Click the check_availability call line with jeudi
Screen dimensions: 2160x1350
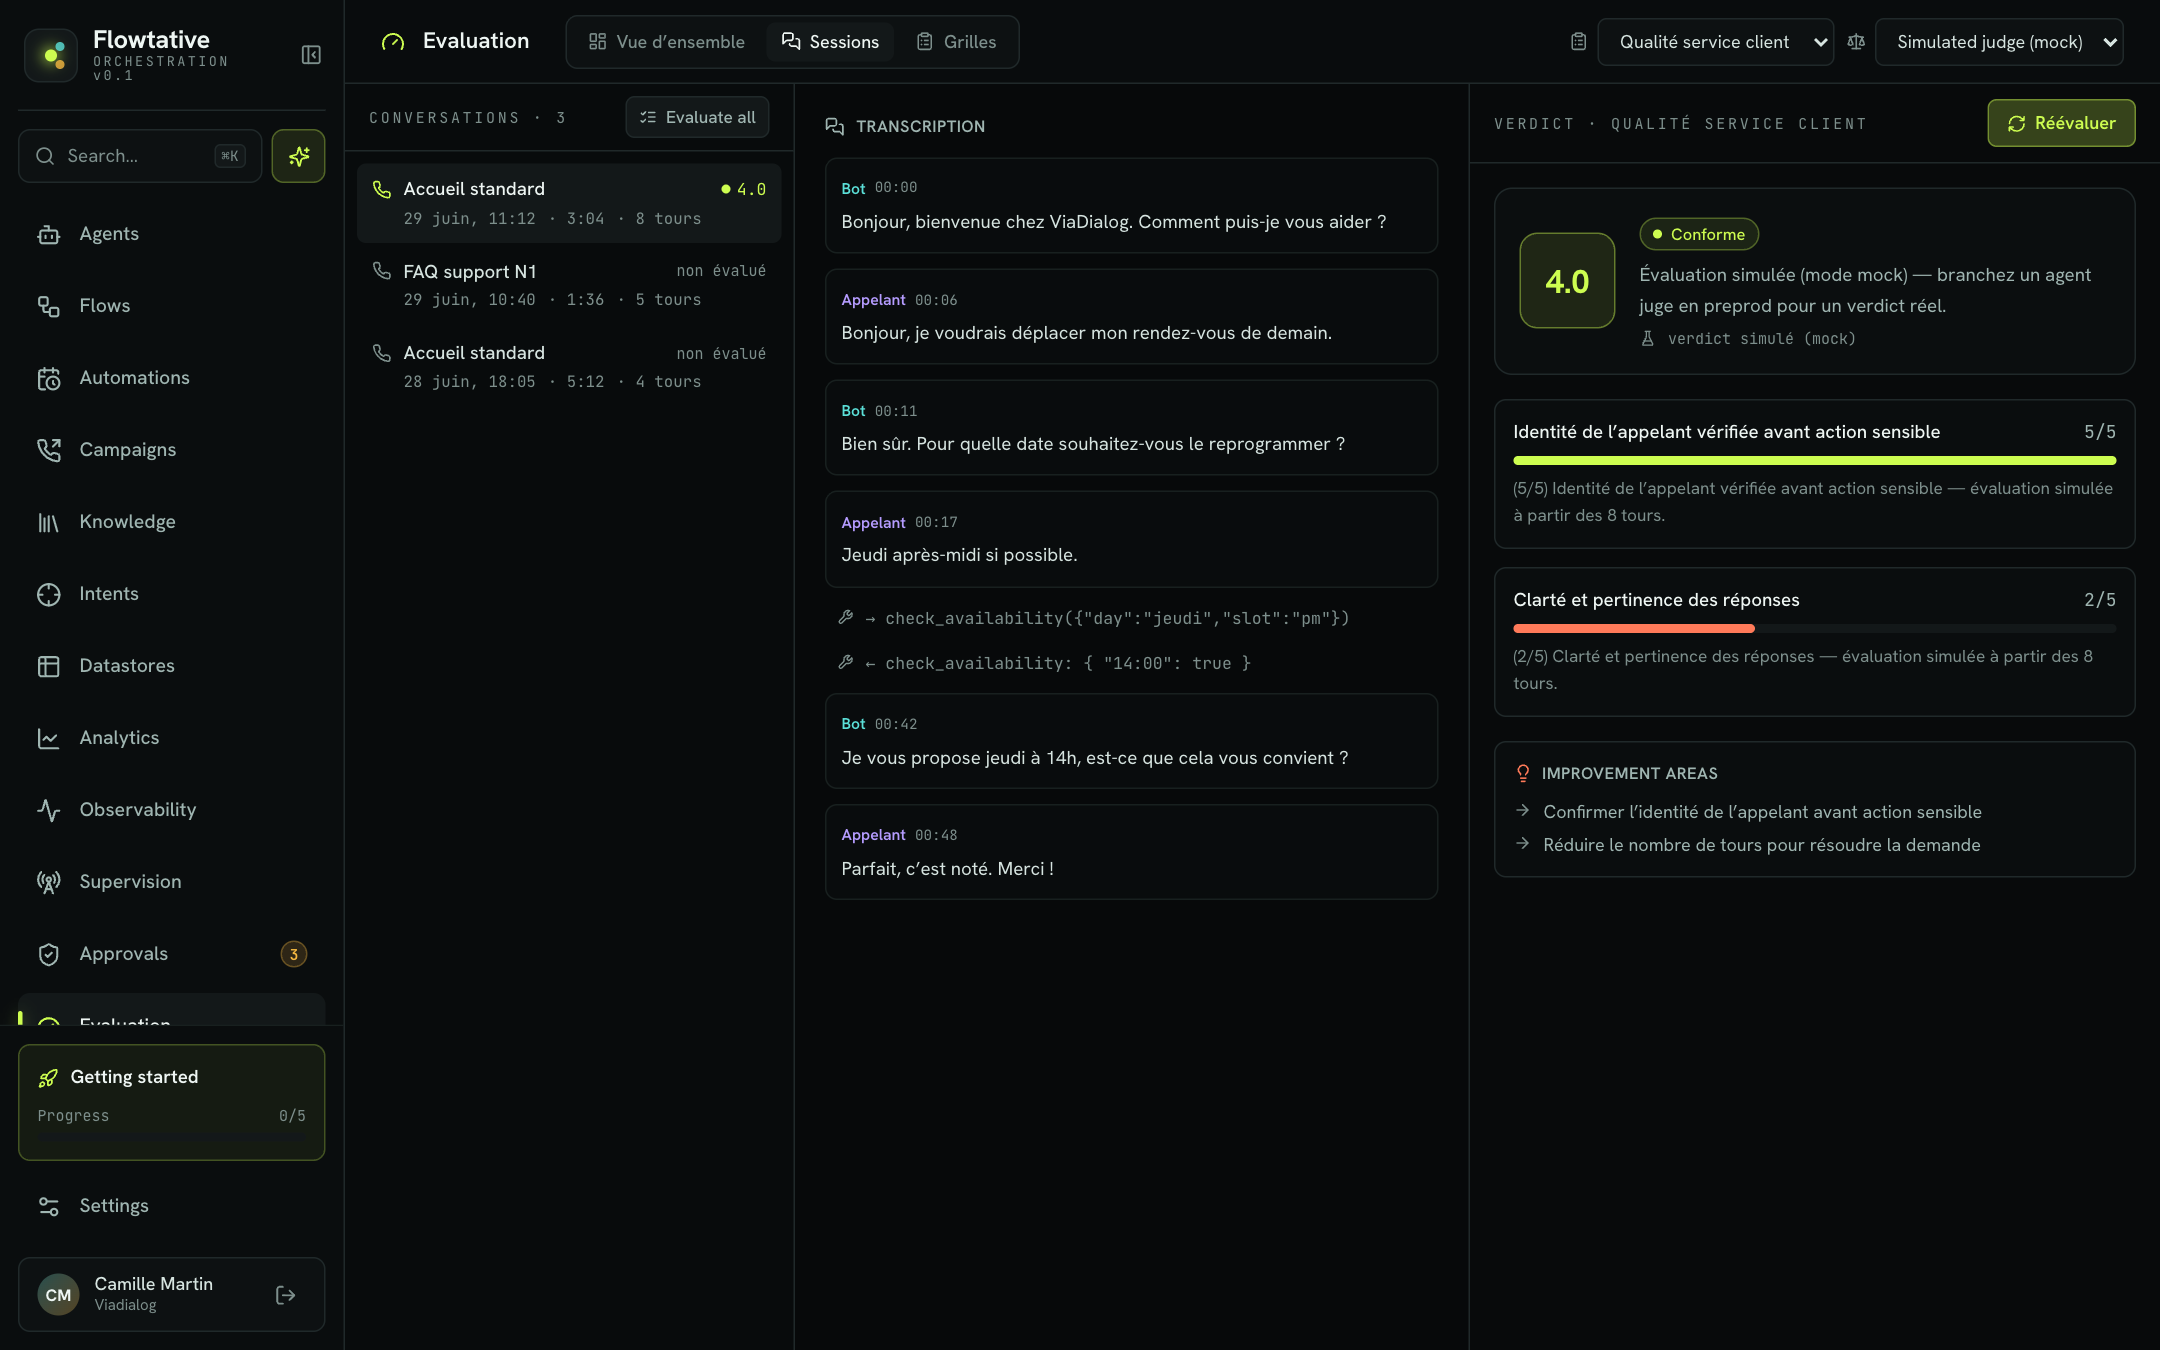tap(1094, 618)
